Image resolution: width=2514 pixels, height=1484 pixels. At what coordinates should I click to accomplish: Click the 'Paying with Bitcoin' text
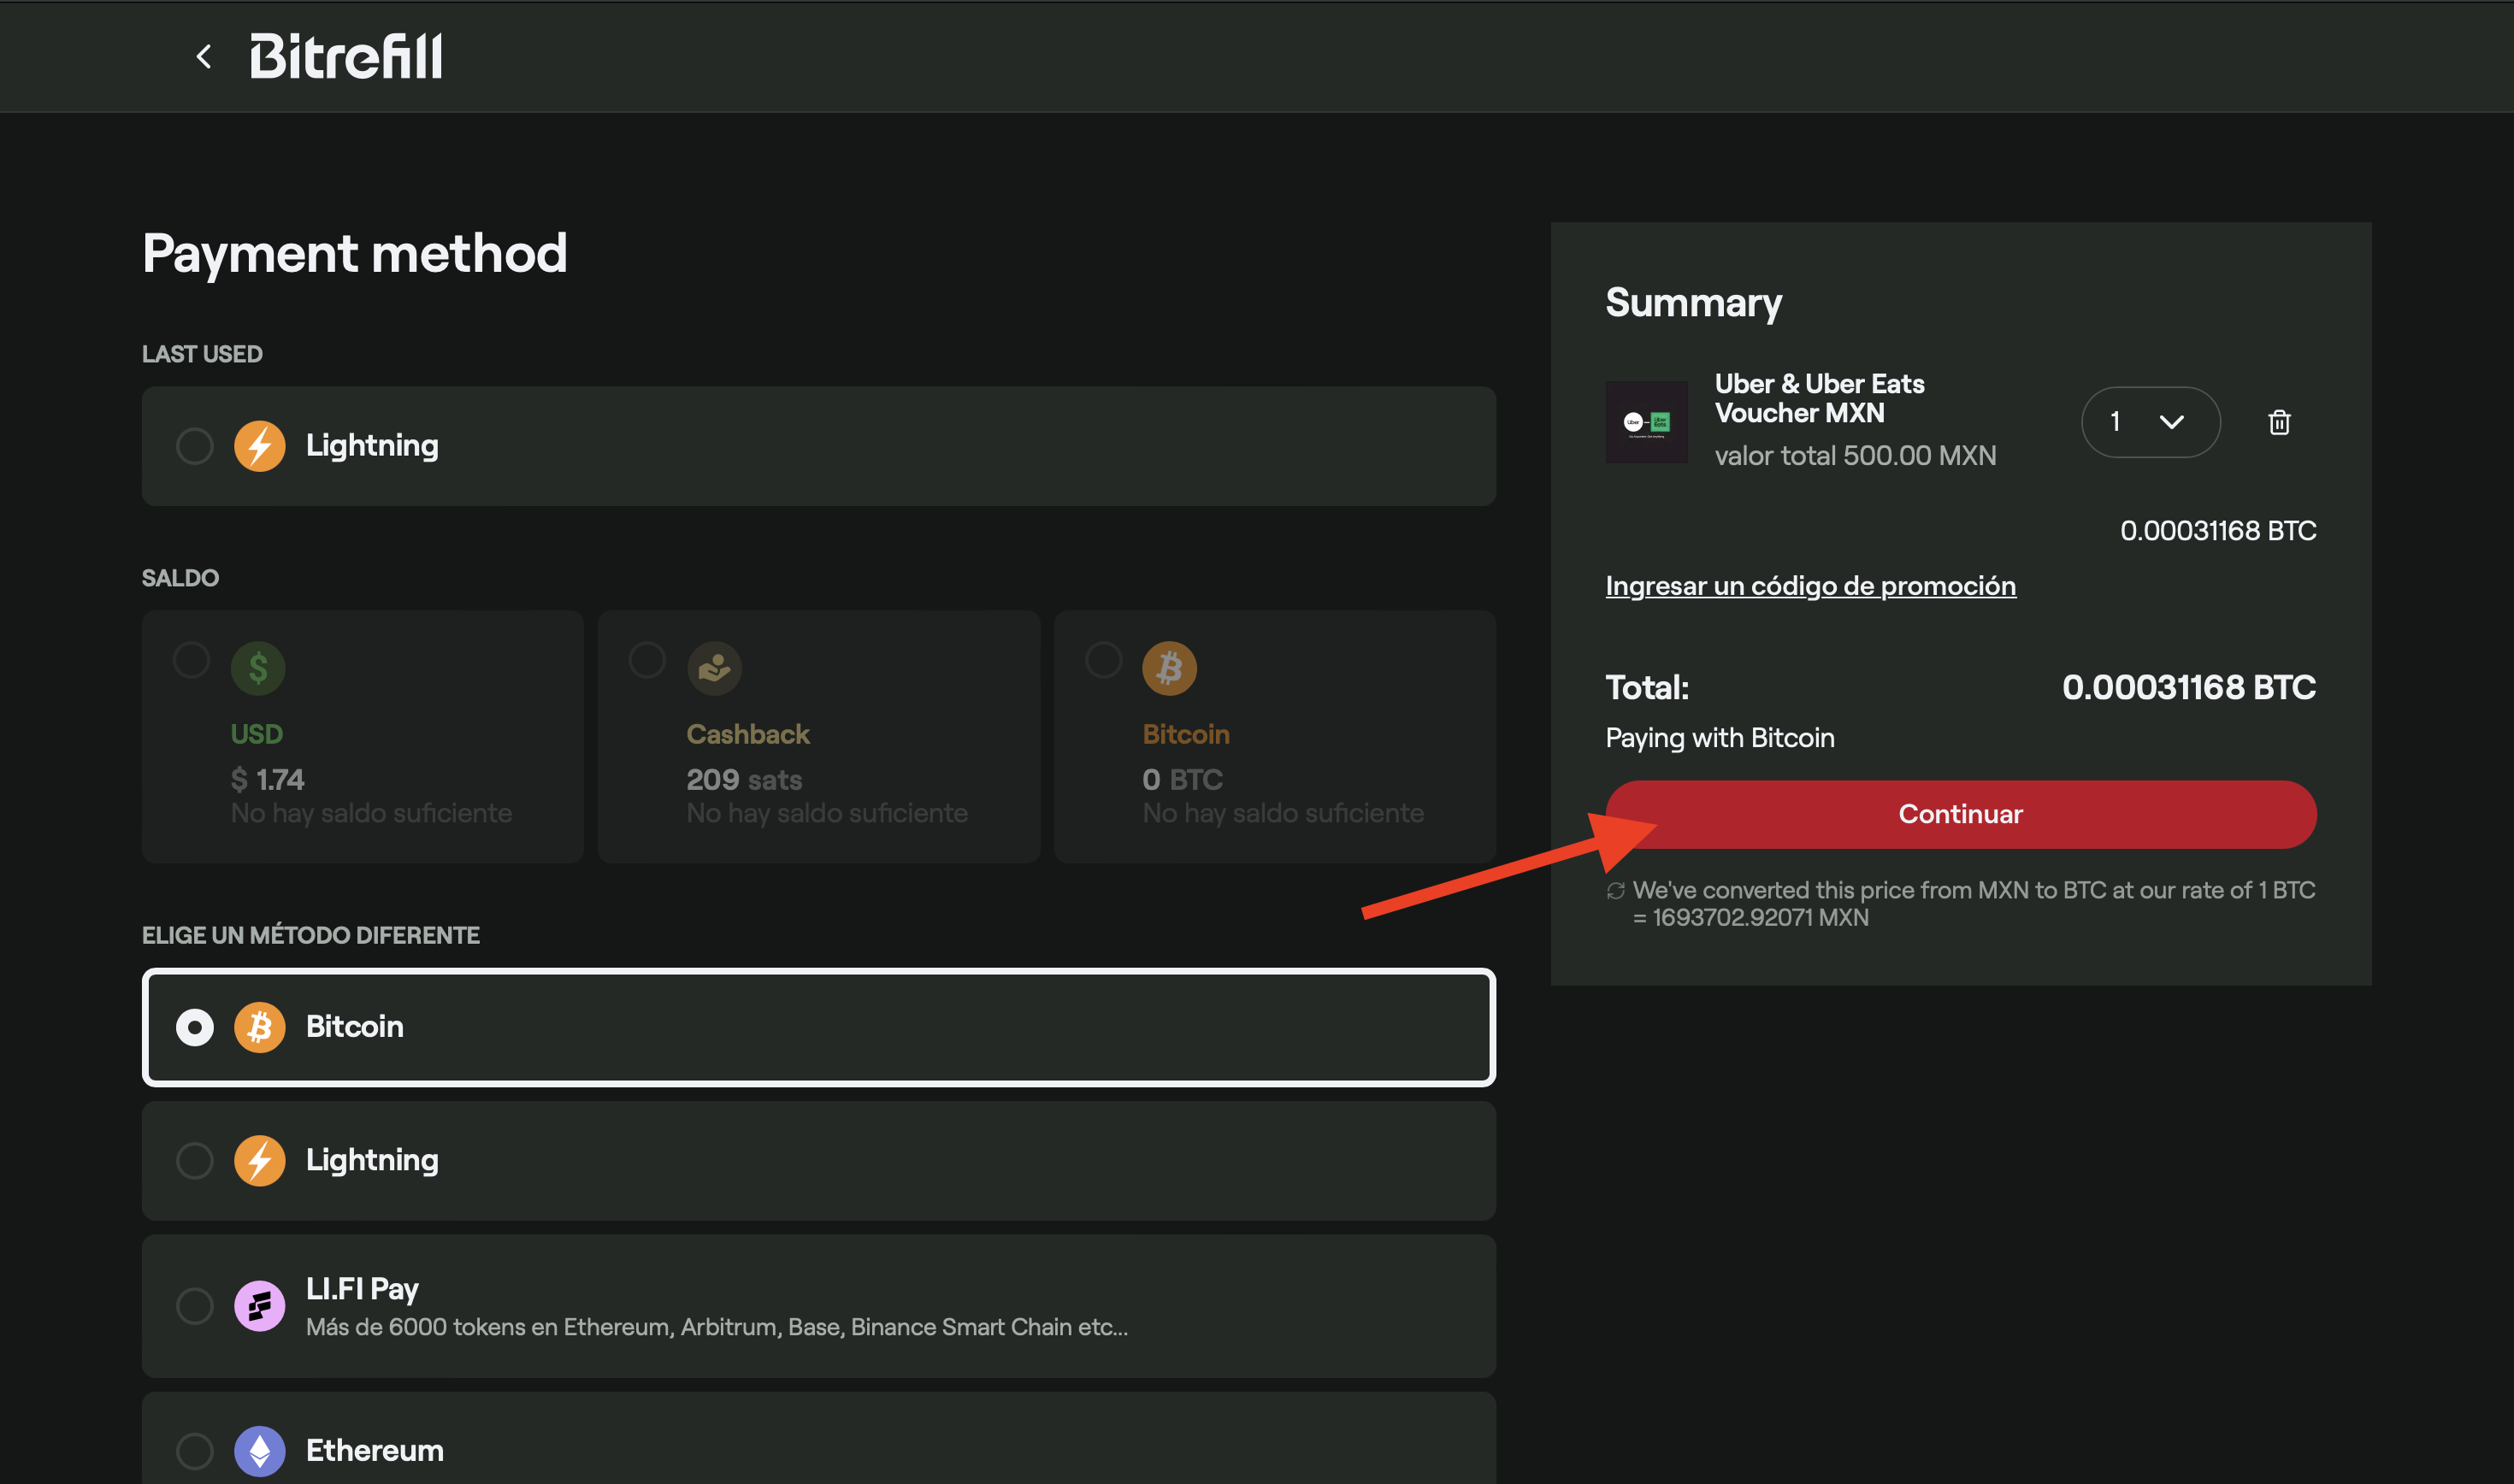coord(1720,738)
